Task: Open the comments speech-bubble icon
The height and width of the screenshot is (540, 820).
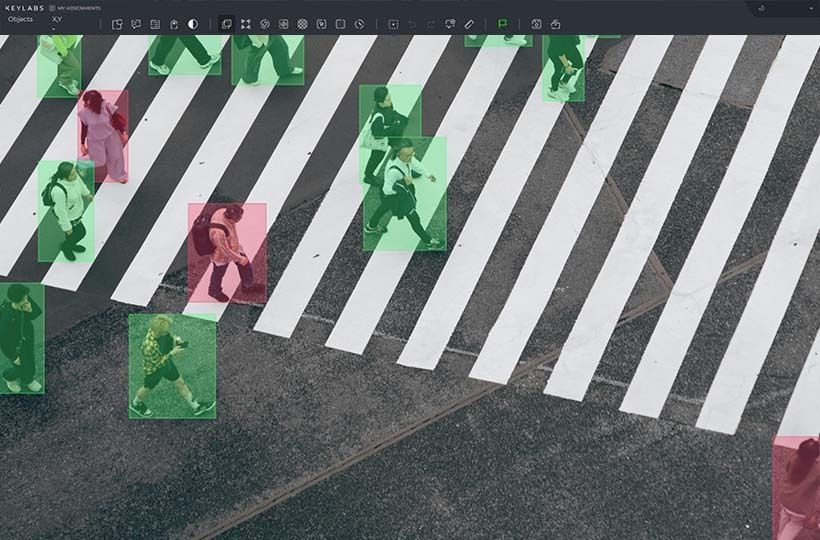Action: [136, 24]
